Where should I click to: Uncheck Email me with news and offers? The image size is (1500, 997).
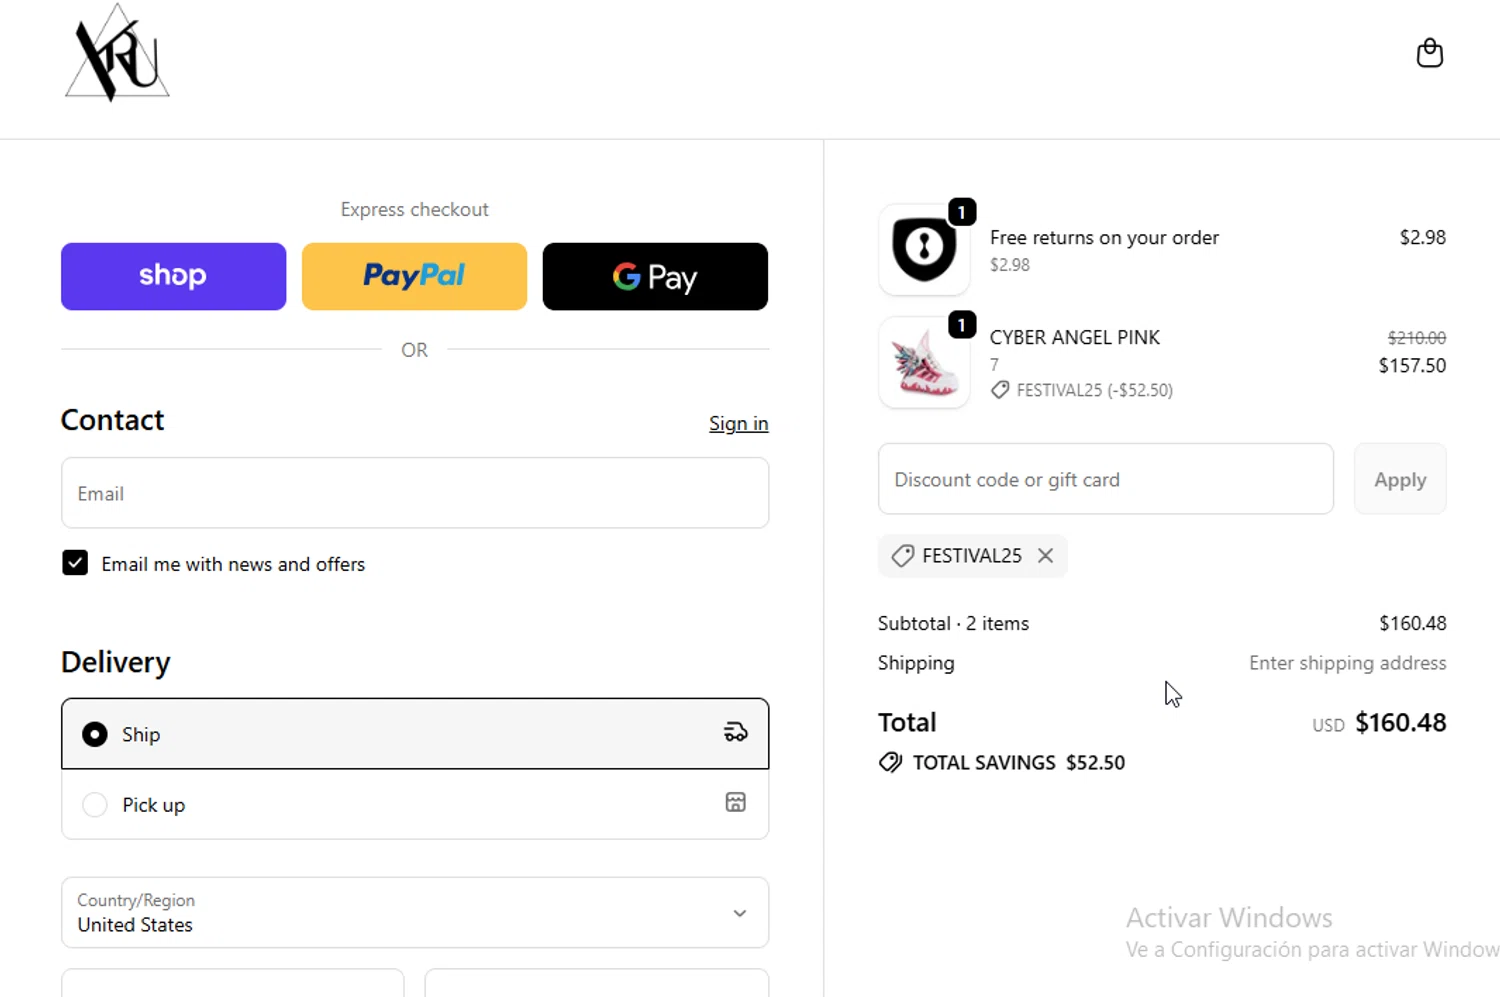point(75,563)
